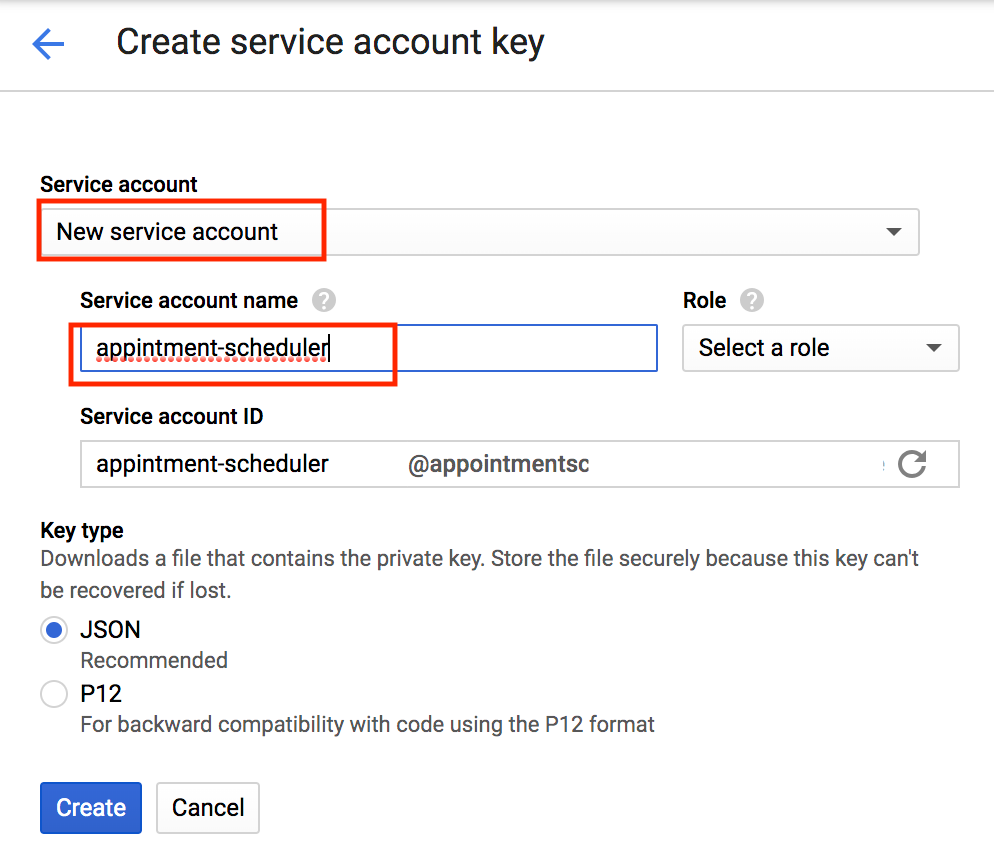Click the Service account ID label
This screenshot has width=994, height=864.
tap(172, 416)
